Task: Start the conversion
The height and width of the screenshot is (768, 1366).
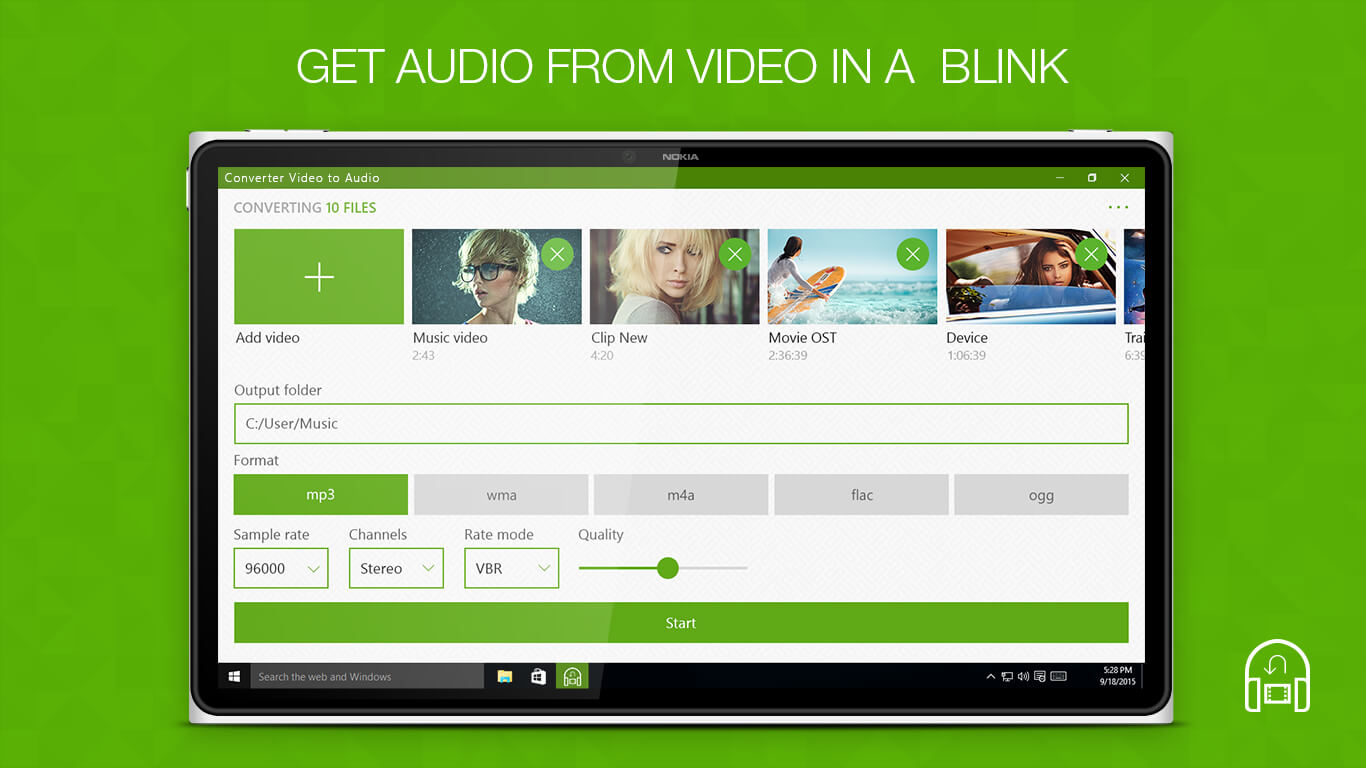Action: [x=681, y=623]
